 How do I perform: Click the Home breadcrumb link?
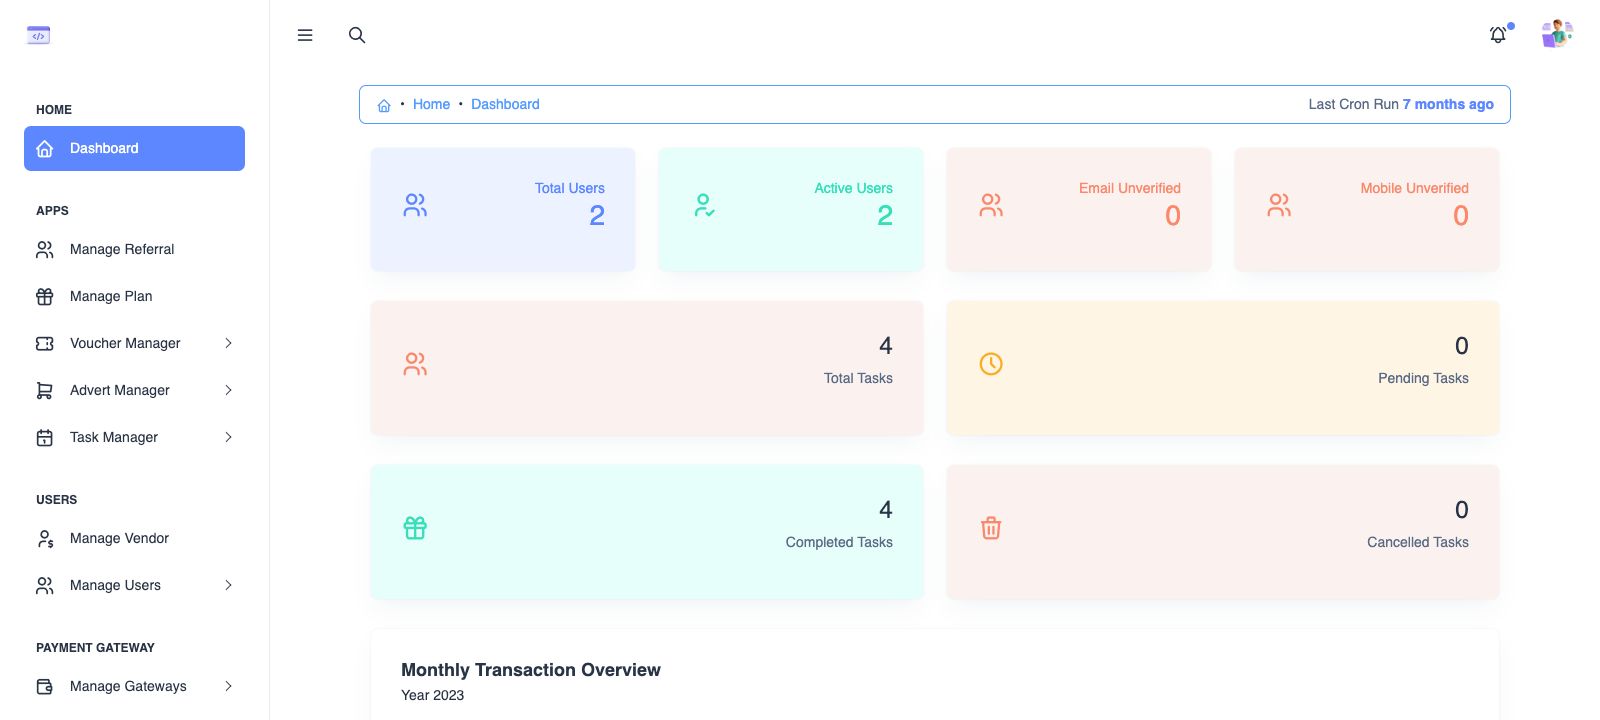click(x=431, y=104)
